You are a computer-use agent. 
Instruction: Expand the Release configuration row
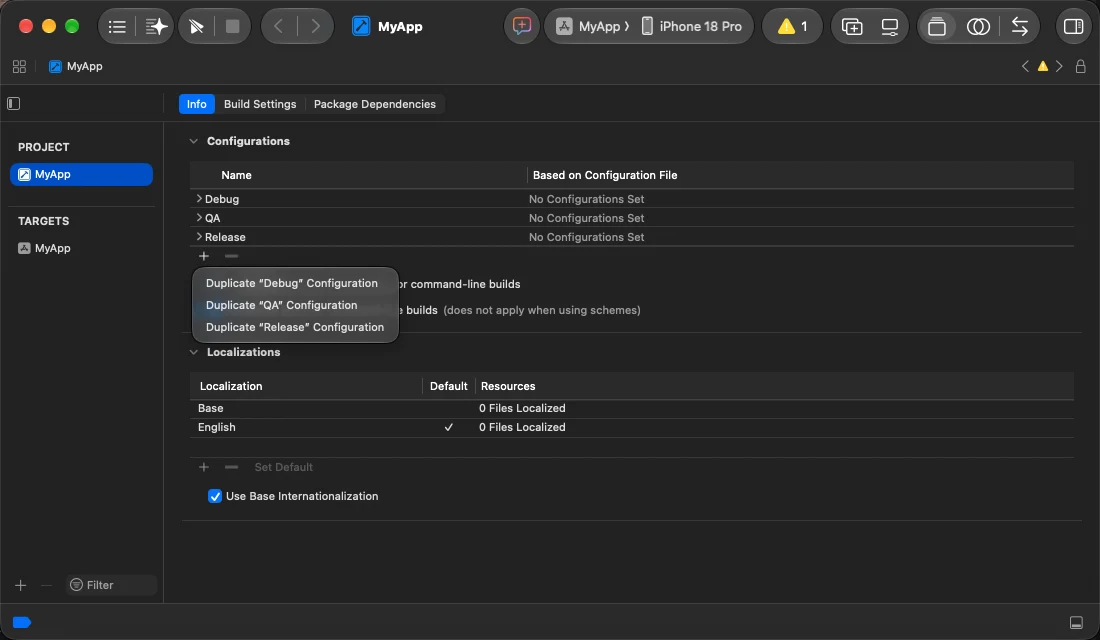199,237
